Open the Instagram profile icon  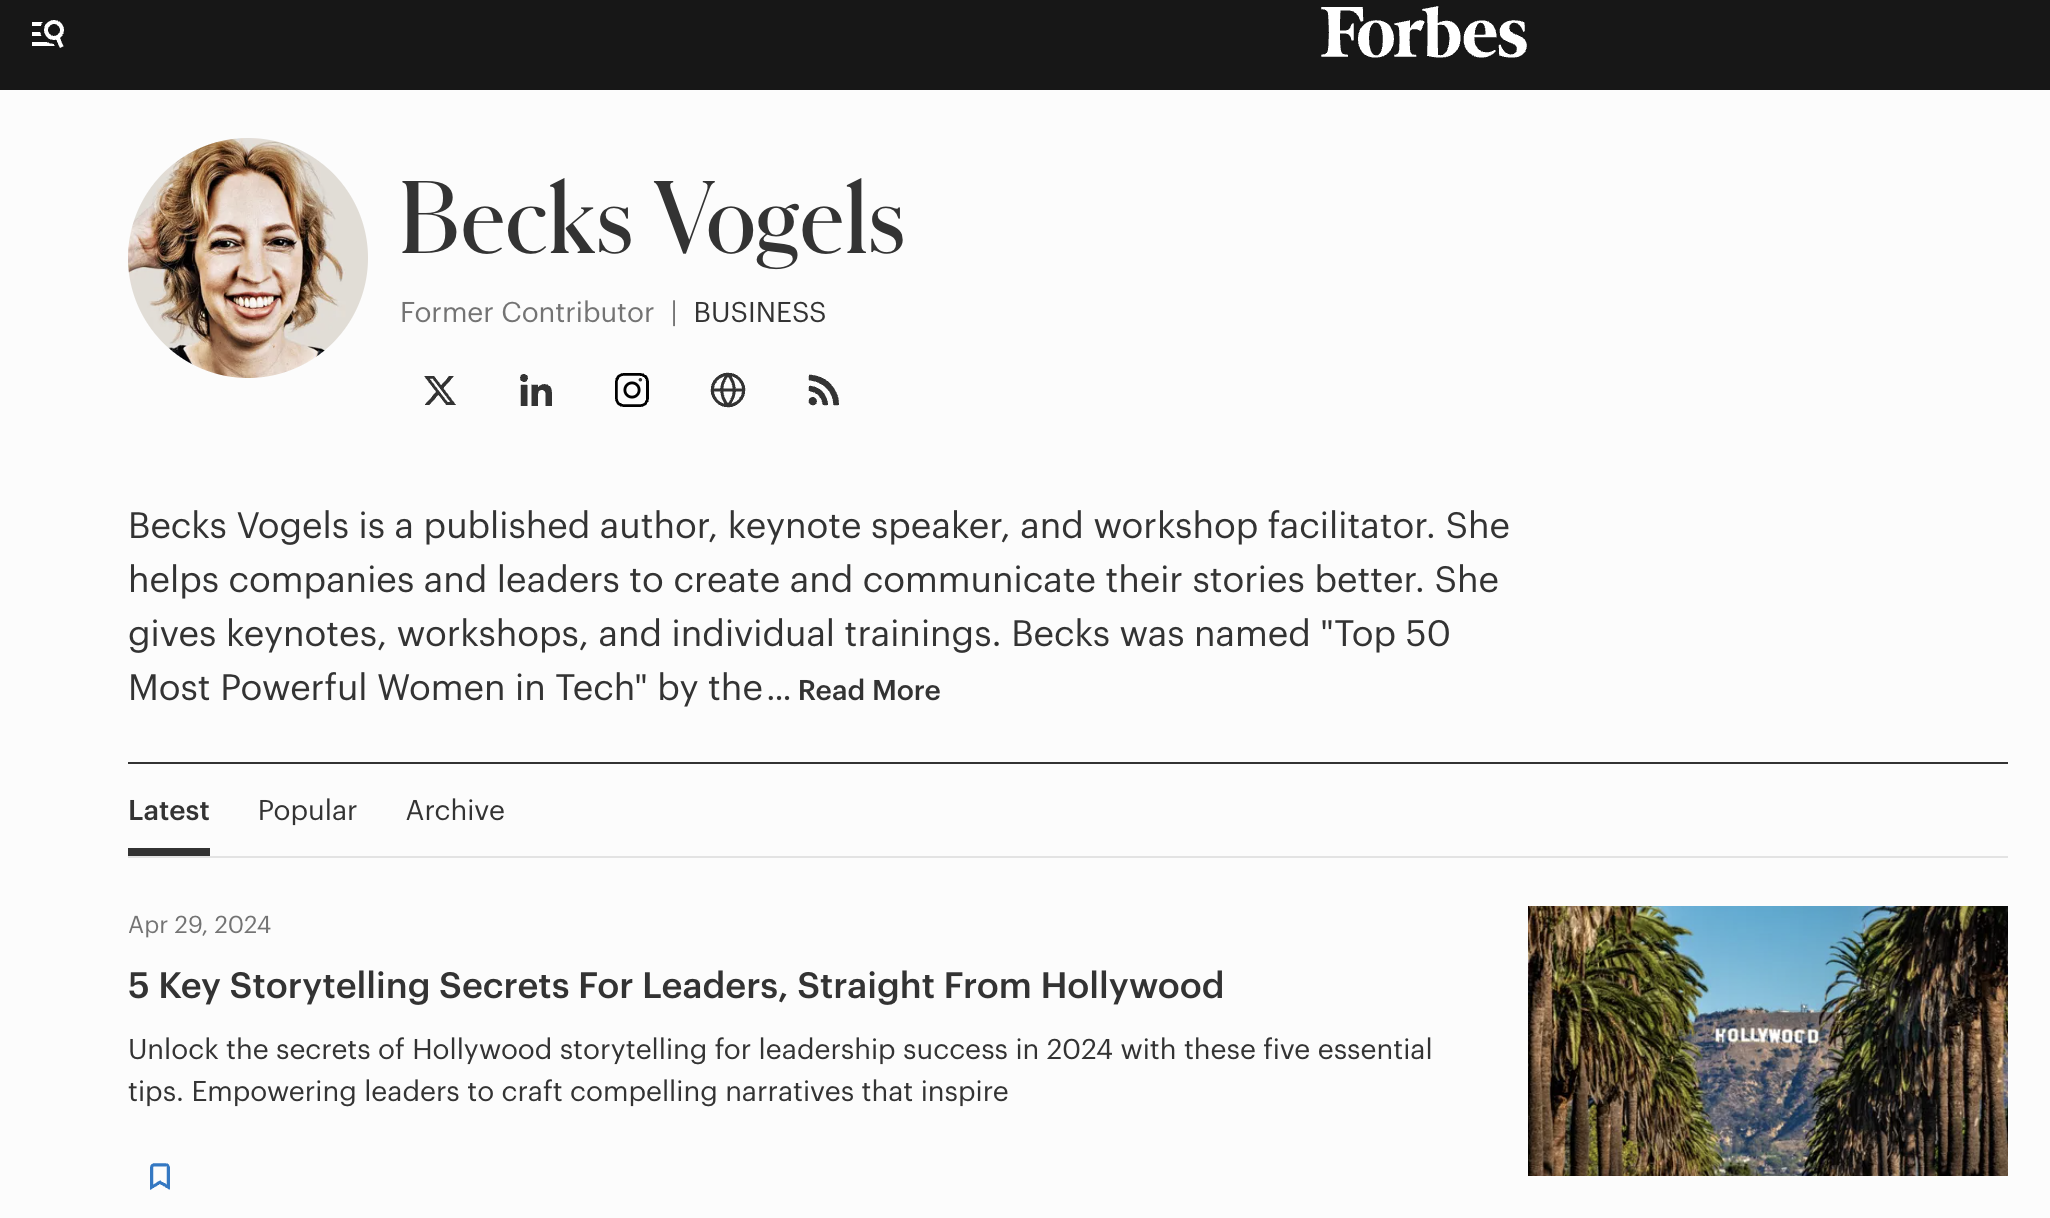tap(631, 390)
